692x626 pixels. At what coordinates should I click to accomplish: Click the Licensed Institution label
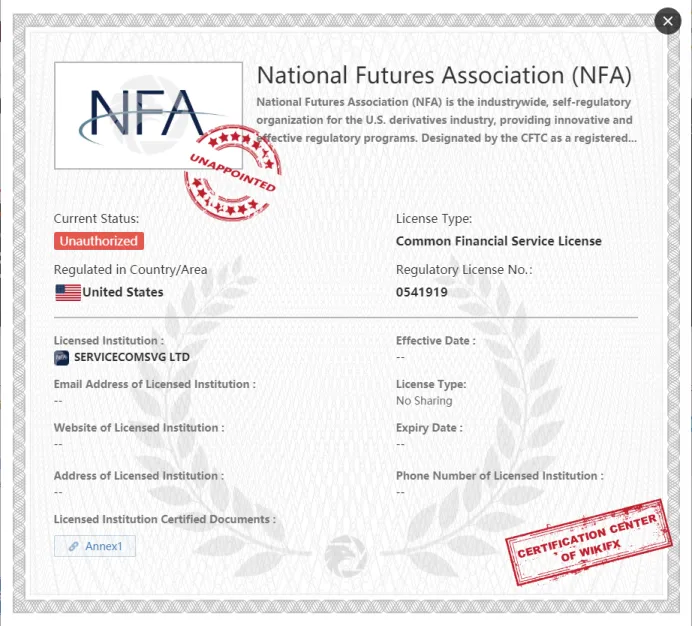tap(109, 341)
